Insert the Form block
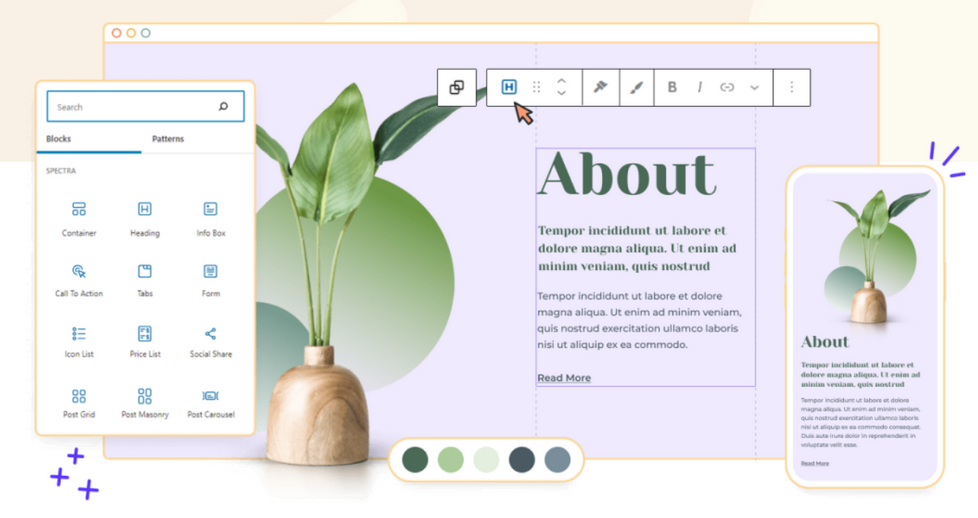978x518 pixels. (x=210, y=272)
